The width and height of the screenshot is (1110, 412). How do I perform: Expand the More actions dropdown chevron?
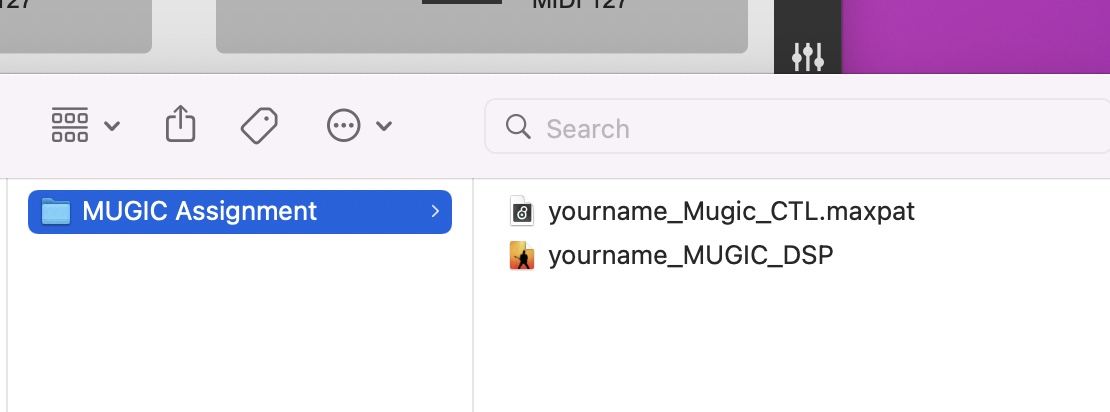coord(384,126)
